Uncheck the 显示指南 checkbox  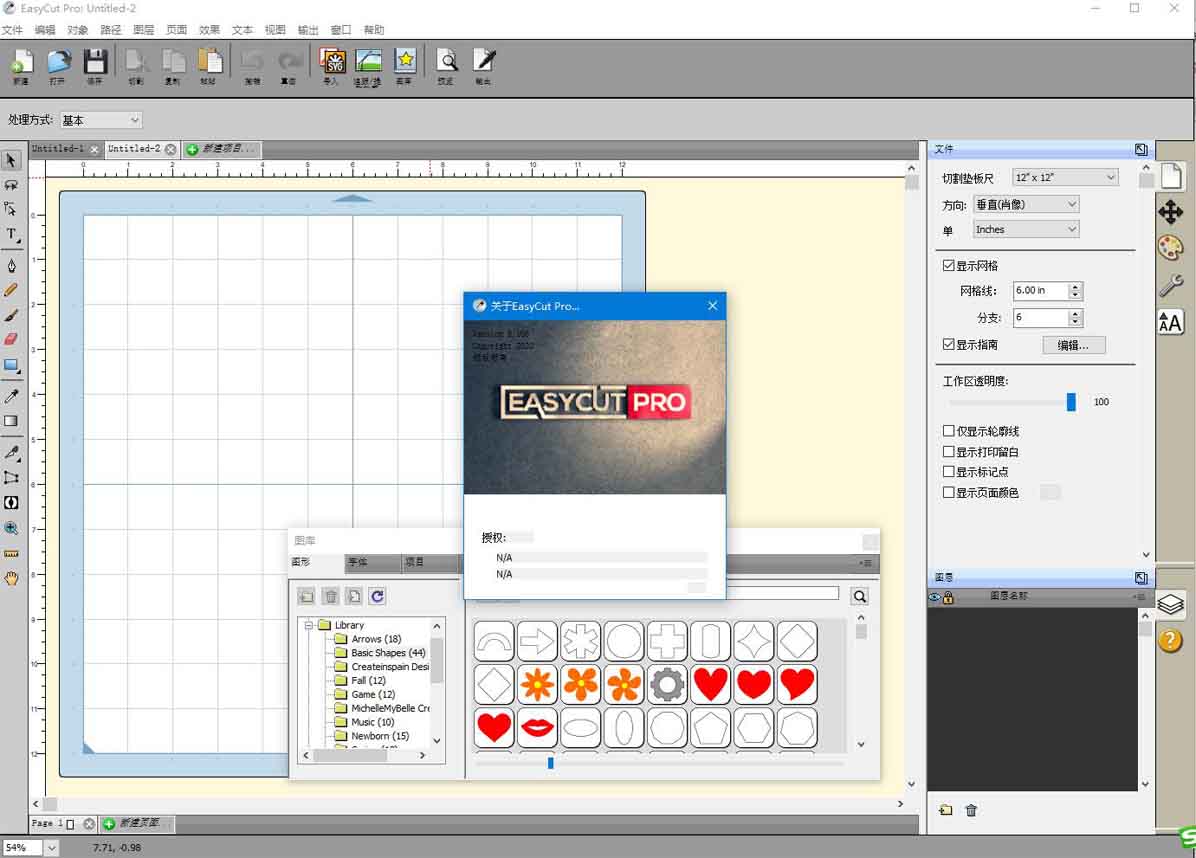(x=949, y=345)
